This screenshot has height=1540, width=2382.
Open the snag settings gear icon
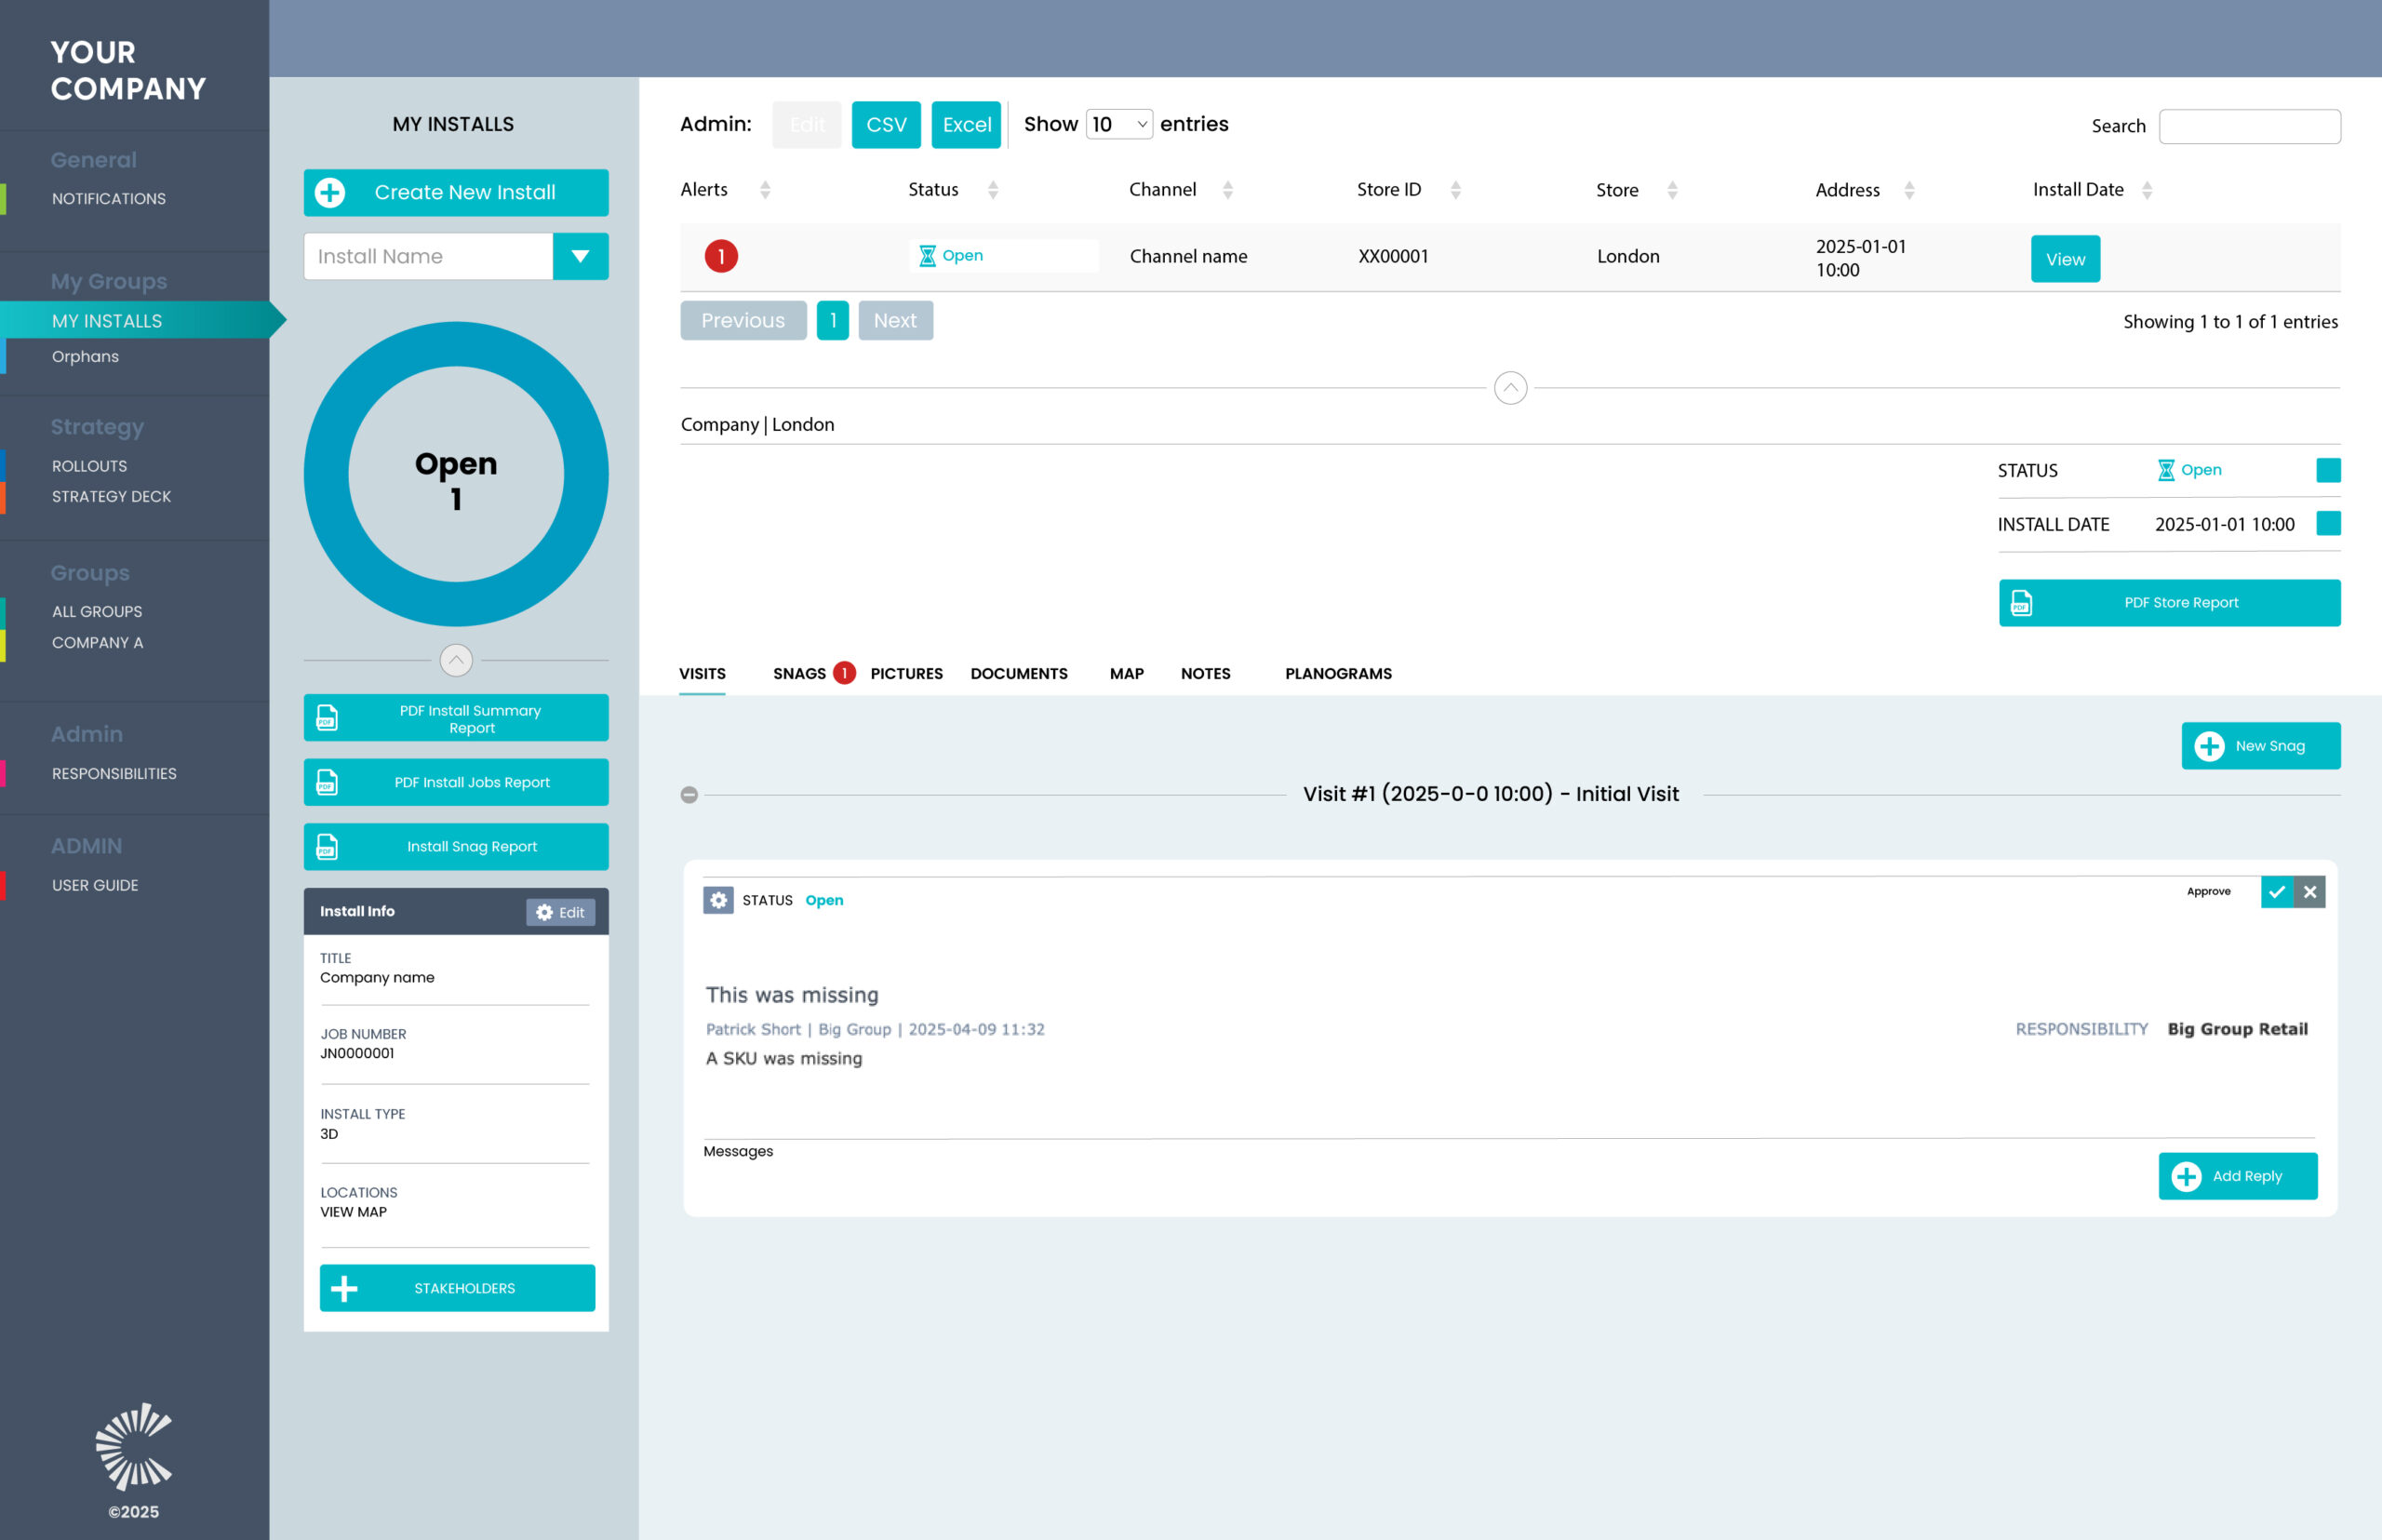click(718, 900)
